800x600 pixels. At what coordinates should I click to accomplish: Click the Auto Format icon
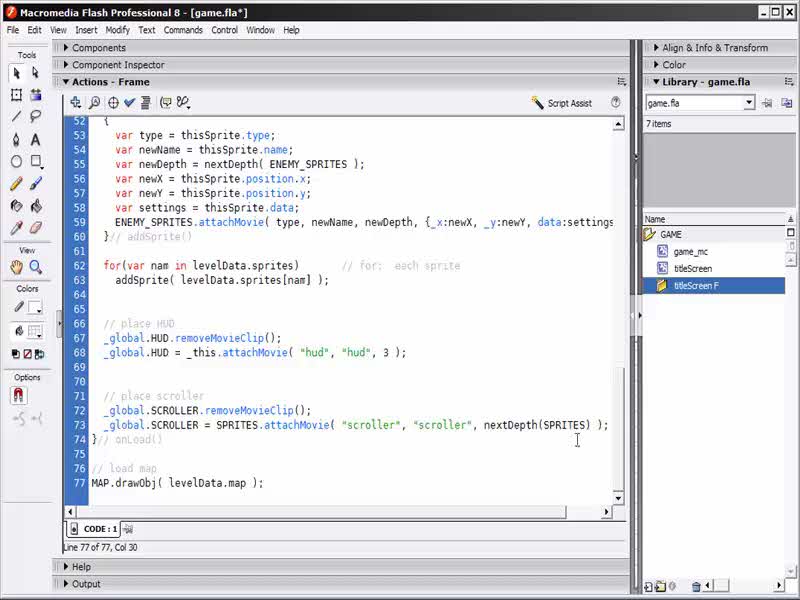click(x=146, y=102)
